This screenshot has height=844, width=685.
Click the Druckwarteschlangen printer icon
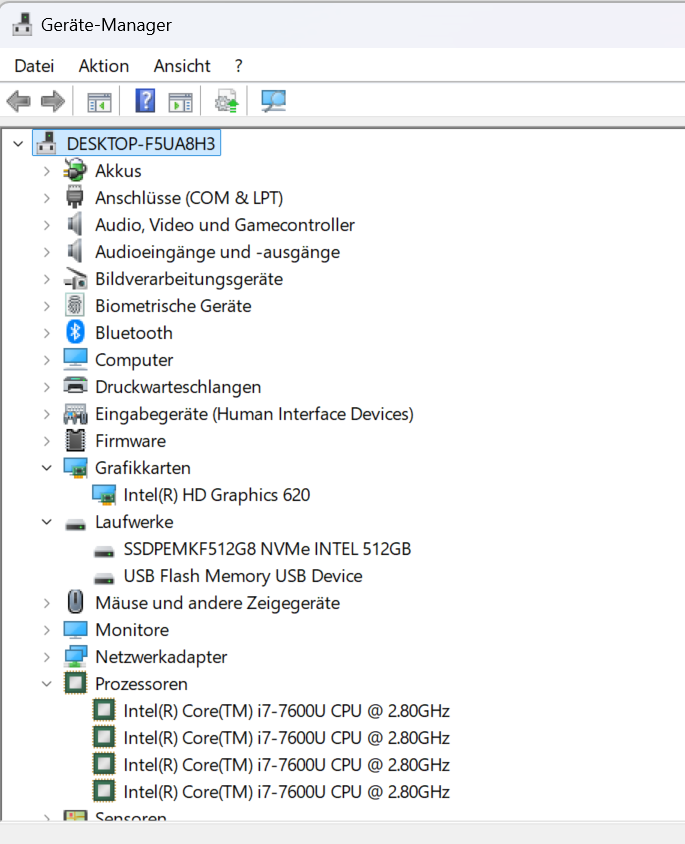(75, 386)
